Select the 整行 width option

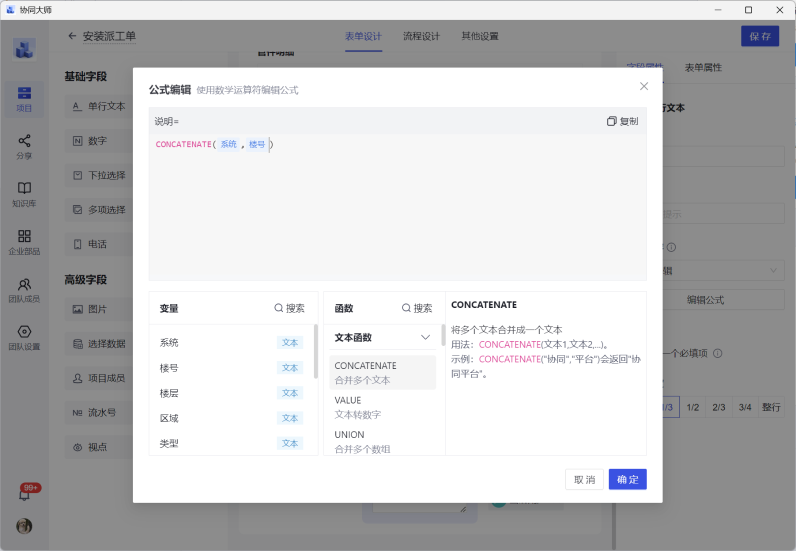771,408
